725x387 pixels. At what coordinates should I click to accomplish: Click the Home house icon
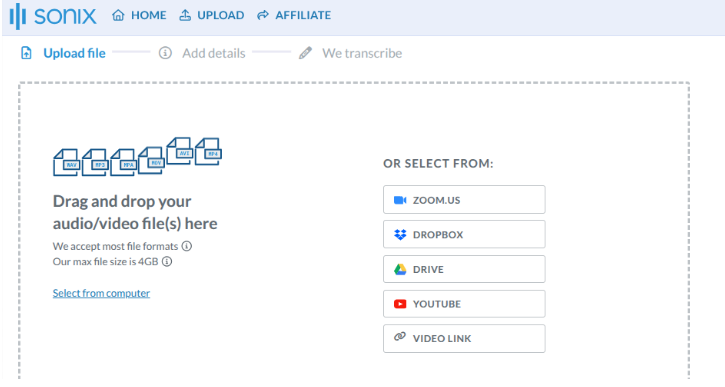[118, 15]
